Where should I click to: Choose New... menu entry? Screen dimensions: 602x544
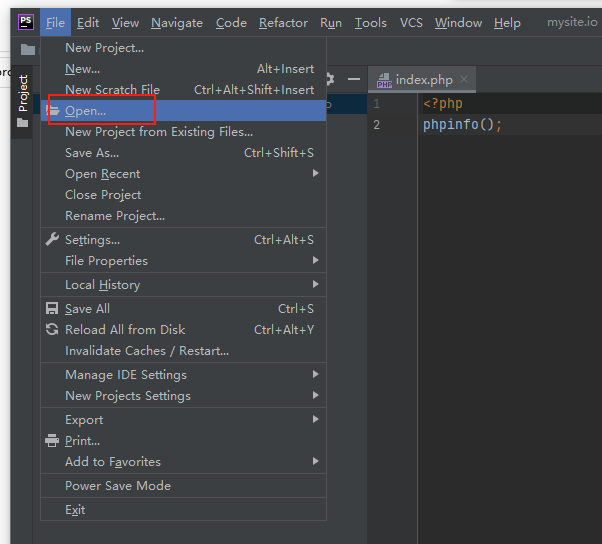click(184, 69)
